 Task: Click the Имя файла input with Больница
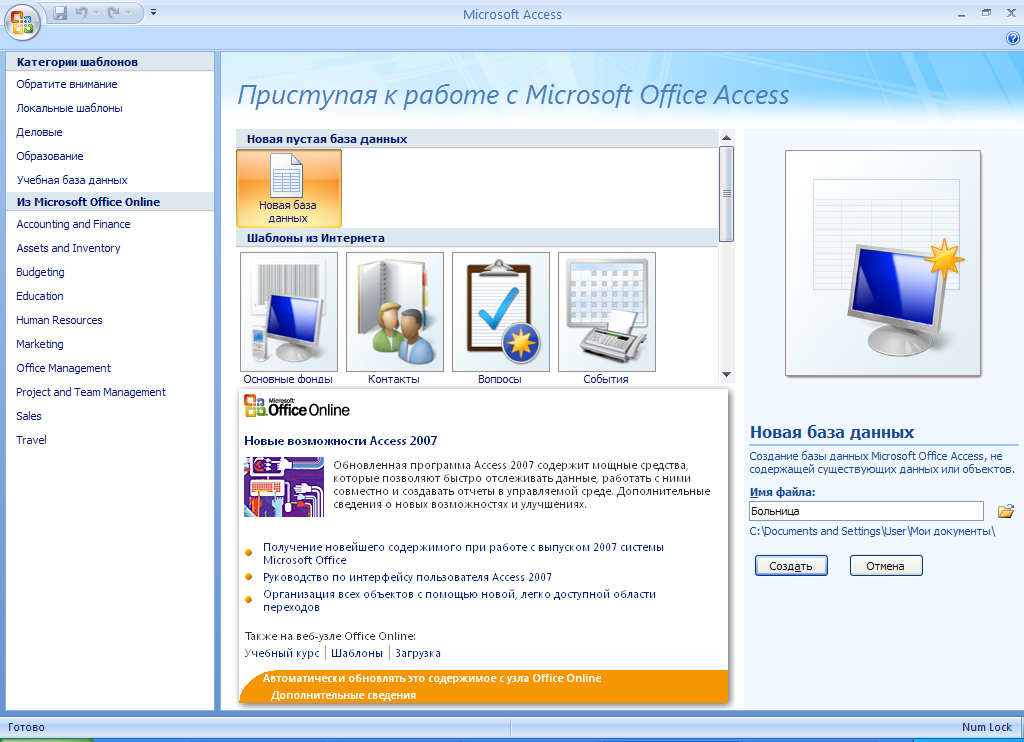866,511
